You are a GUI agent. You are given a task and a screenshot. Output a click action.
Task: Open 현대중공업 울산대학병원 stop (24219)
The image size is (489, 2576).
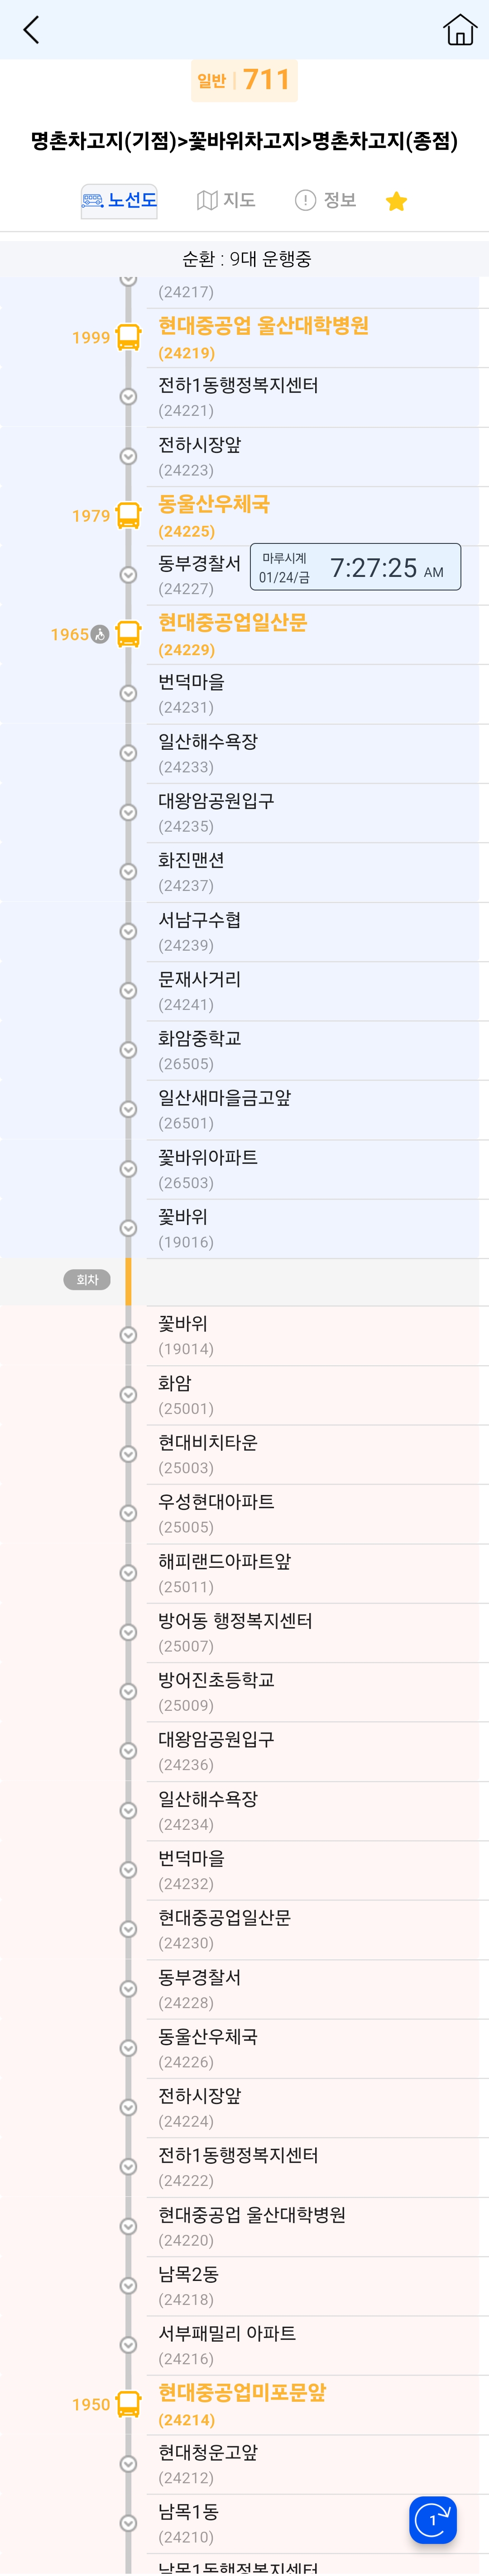pyautogui.click(x=263, y=337)
